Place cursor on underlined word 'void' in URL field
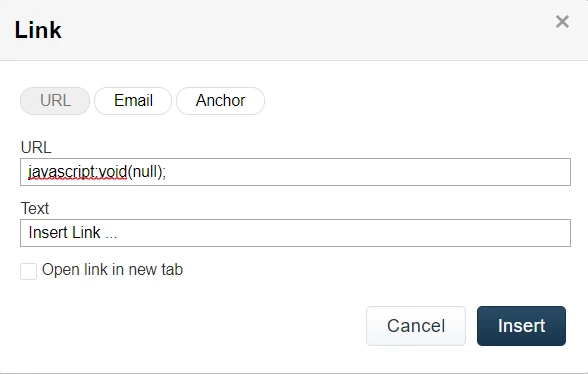Screen dimensions: 588x374 113,172
